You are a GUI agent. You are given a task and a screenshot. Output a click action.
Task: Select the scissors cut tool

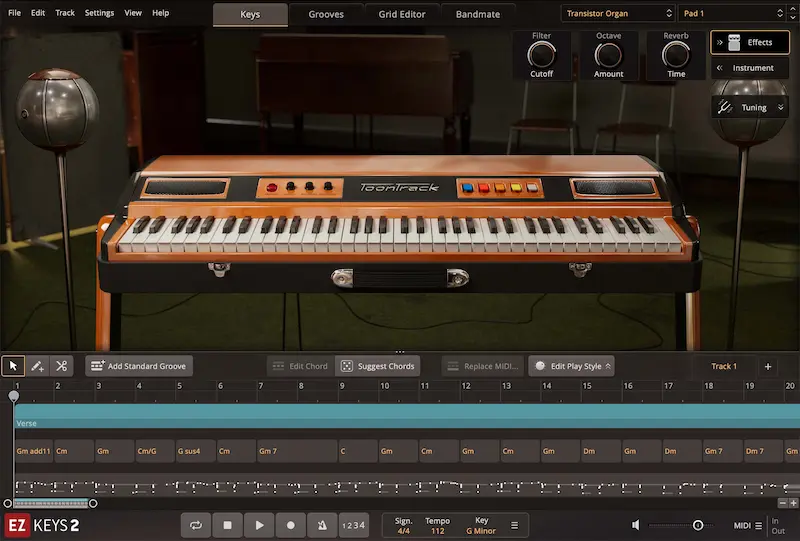62,366
